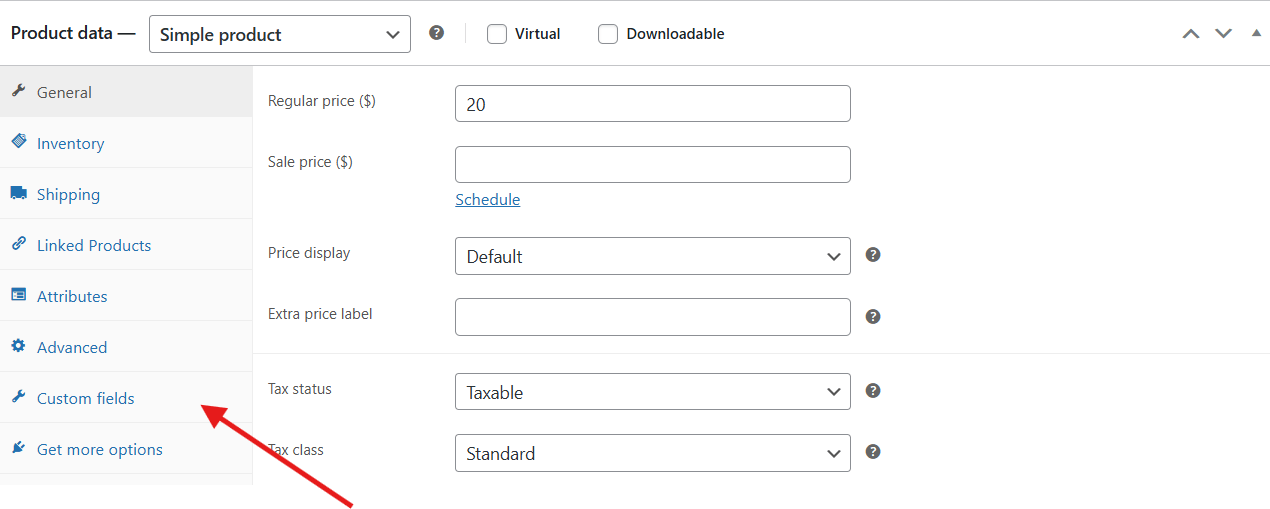Click the Price display label
This screenshot has height=509, width=1270.
pos(309,253)
